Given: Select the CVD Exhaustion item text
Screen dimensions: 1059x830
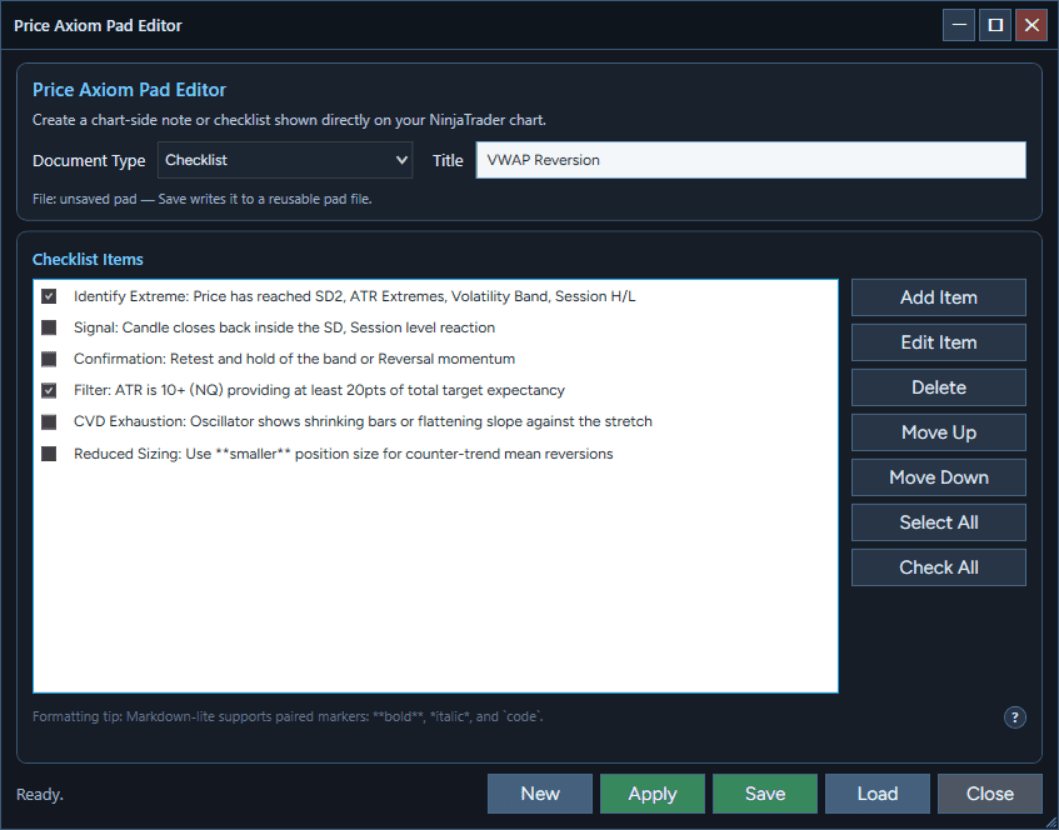Looking at the screenshot, I should pos(363,422).
